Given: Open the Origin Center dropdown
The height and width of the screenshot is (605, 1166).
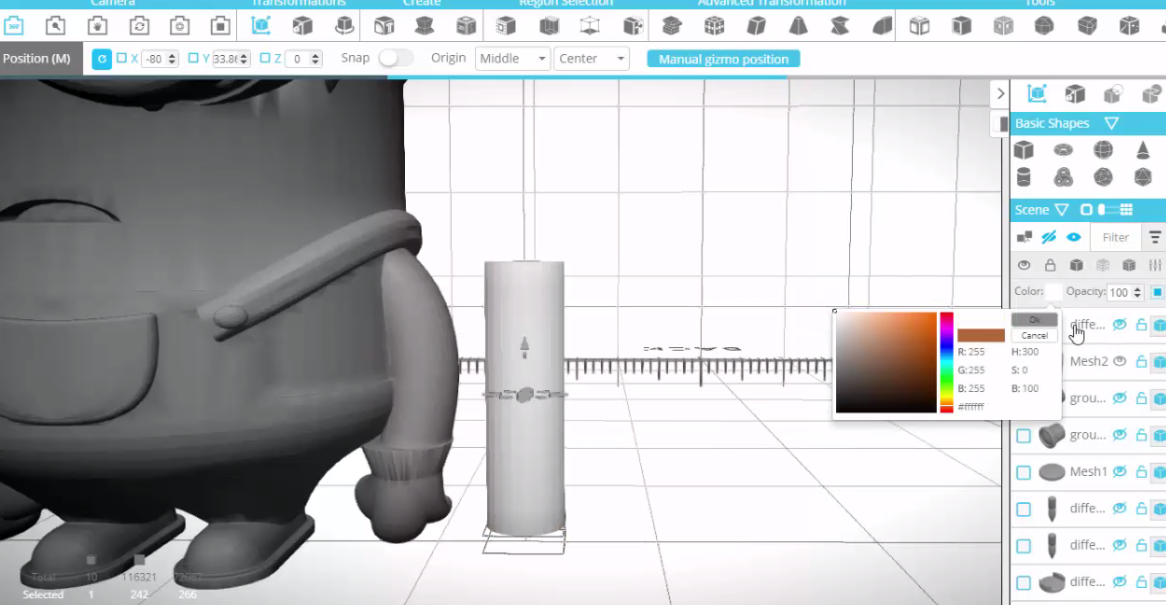Looking at the screenshot, I should [591, 59].
